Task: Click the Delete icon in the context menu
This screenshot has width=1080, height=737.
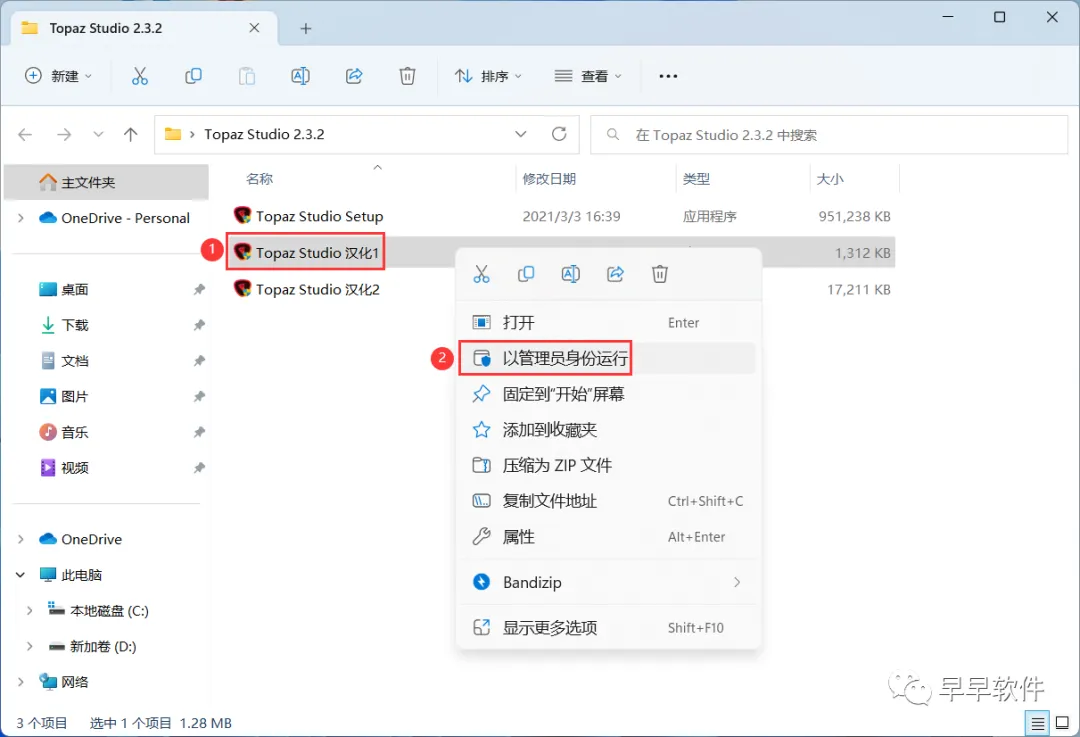Action: click(x=660, y=274)
